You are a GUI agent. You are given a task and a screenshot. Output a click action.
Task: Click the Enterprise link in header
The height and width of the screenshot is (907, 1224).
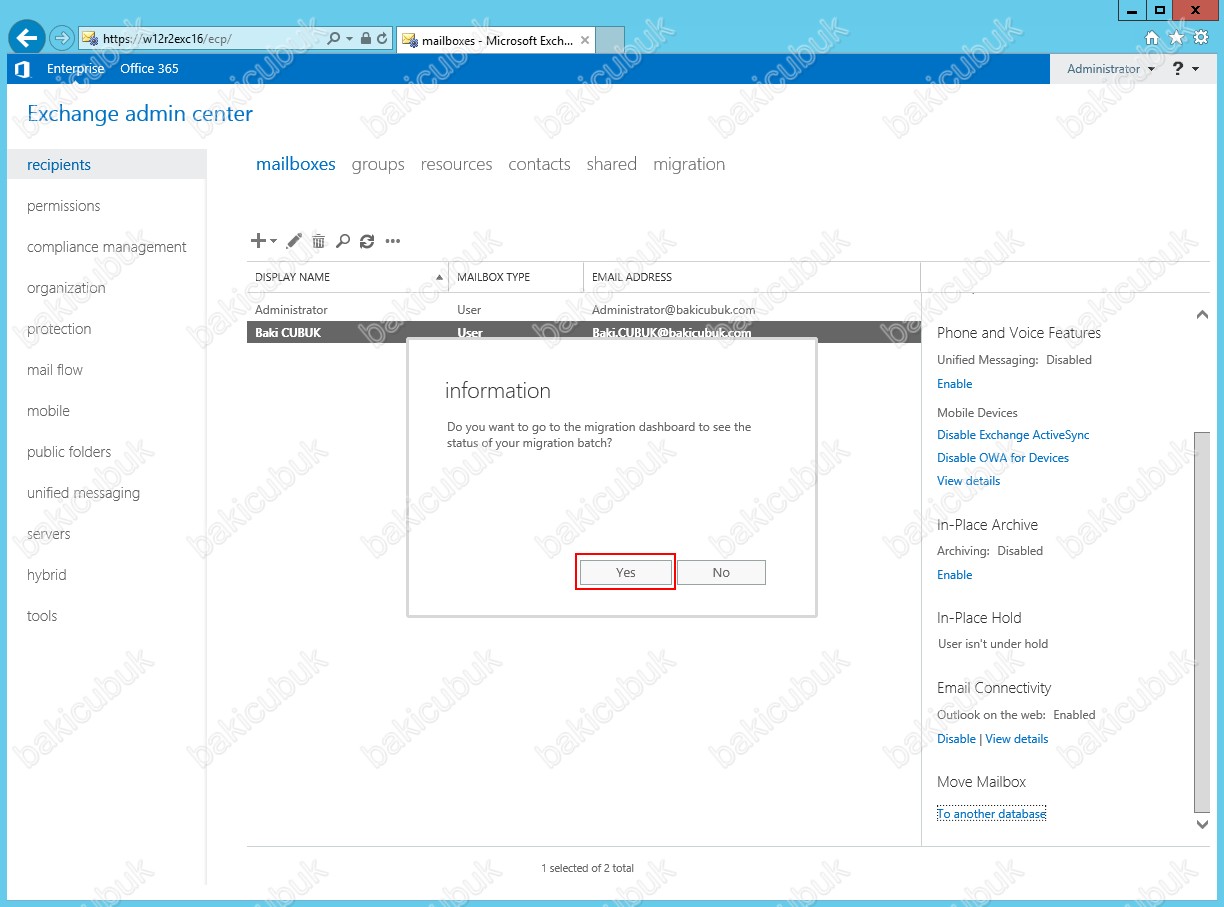[x=76, y=69]
